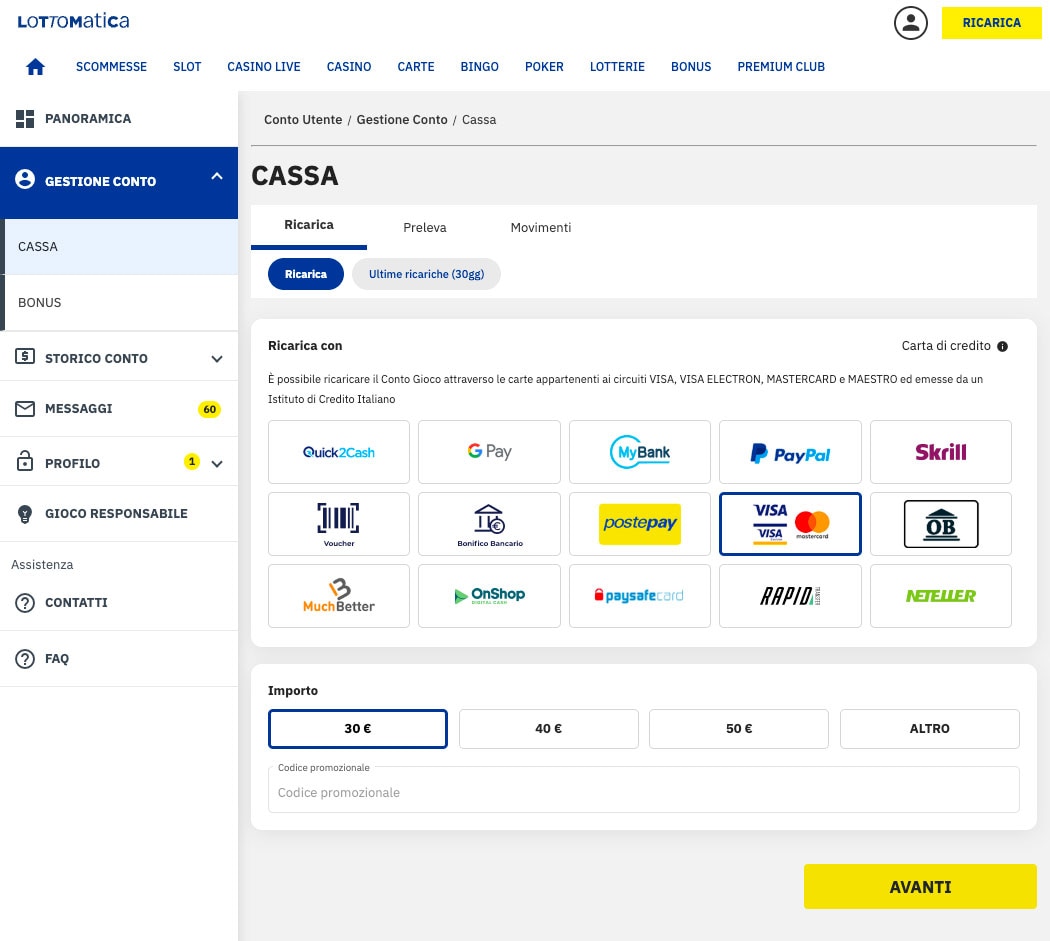Click the info icon beside Carta di credito

coord(1002,346)
